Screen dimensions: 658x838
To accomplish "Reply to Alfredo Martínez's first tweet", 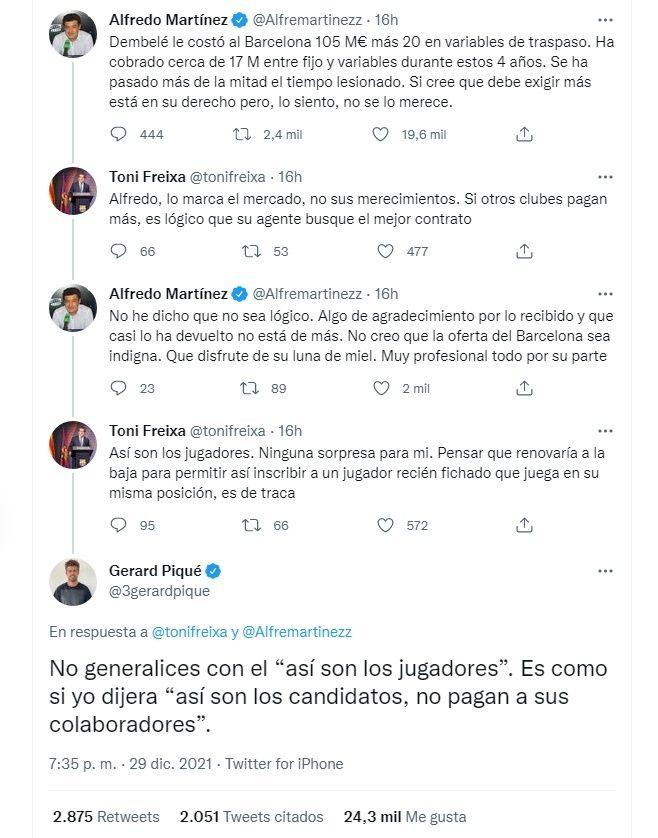I will click(x=119, y=134).
